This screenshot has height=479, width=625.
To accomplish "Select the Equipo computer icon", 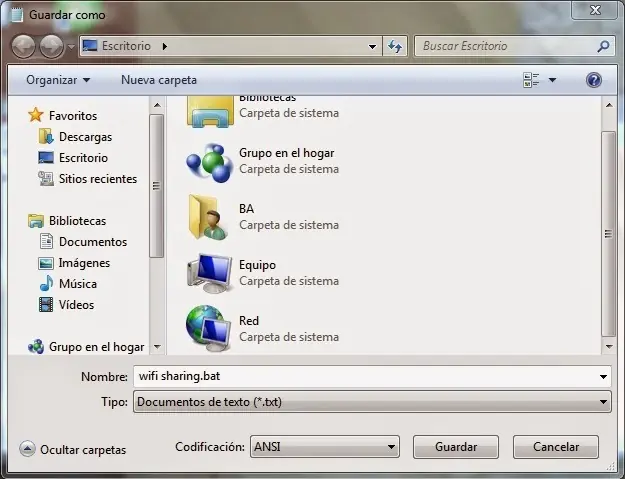I will (210, 273).
